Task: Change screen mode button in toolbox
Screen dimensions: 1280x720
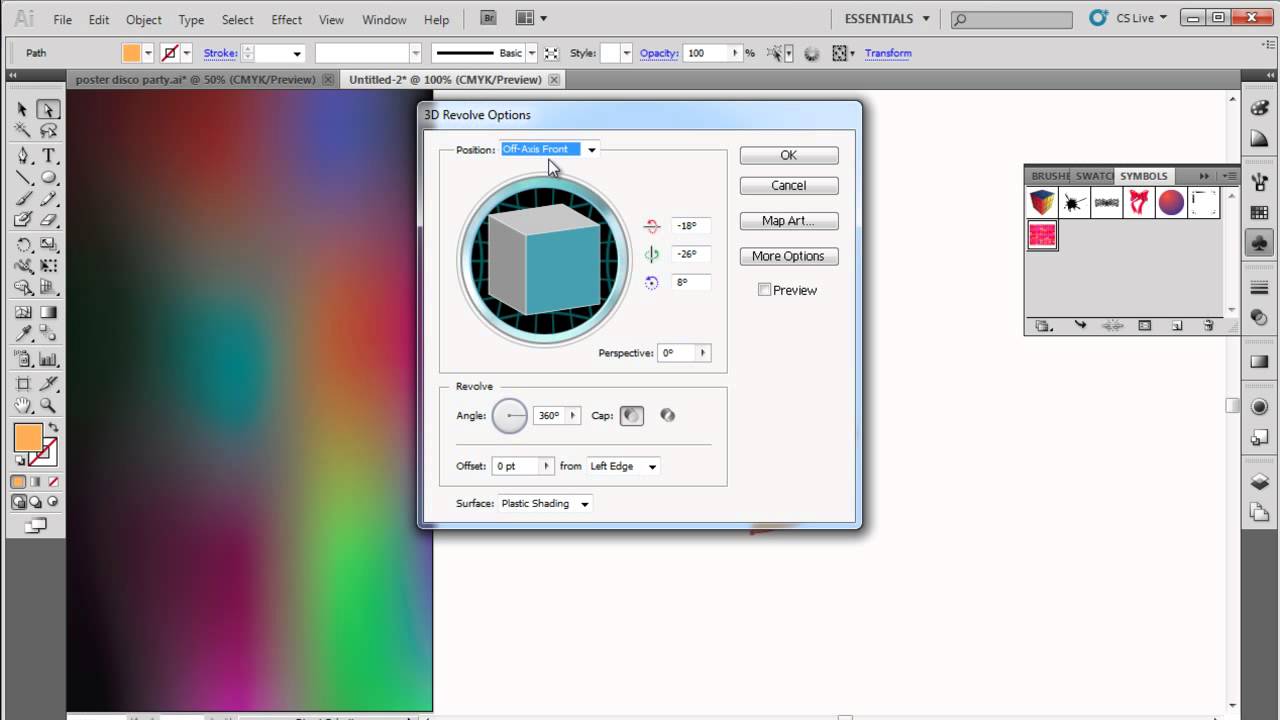Action: [35, 524]
